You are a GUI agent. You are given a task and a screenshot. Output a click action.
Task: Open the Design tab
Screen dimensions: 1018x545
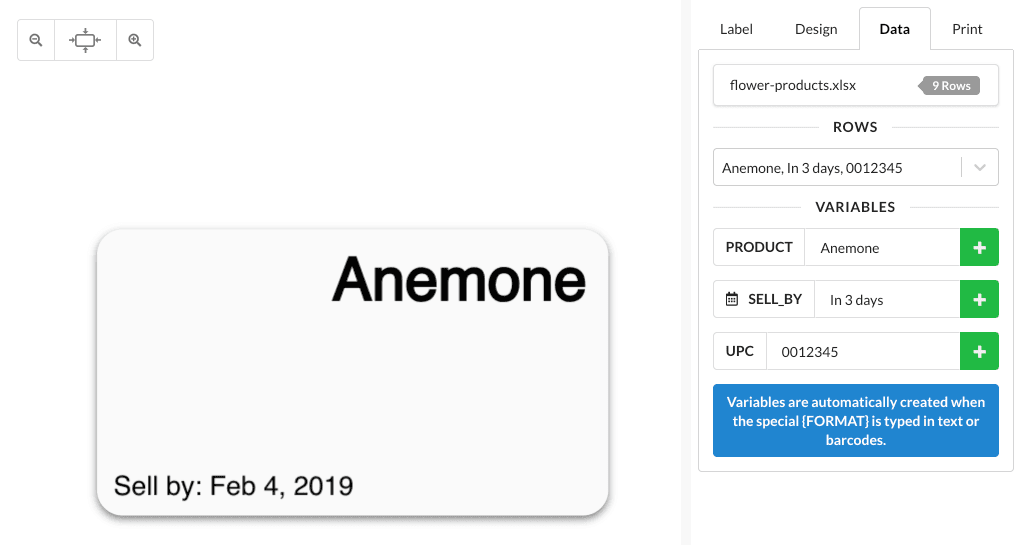(x=816, y=29)
